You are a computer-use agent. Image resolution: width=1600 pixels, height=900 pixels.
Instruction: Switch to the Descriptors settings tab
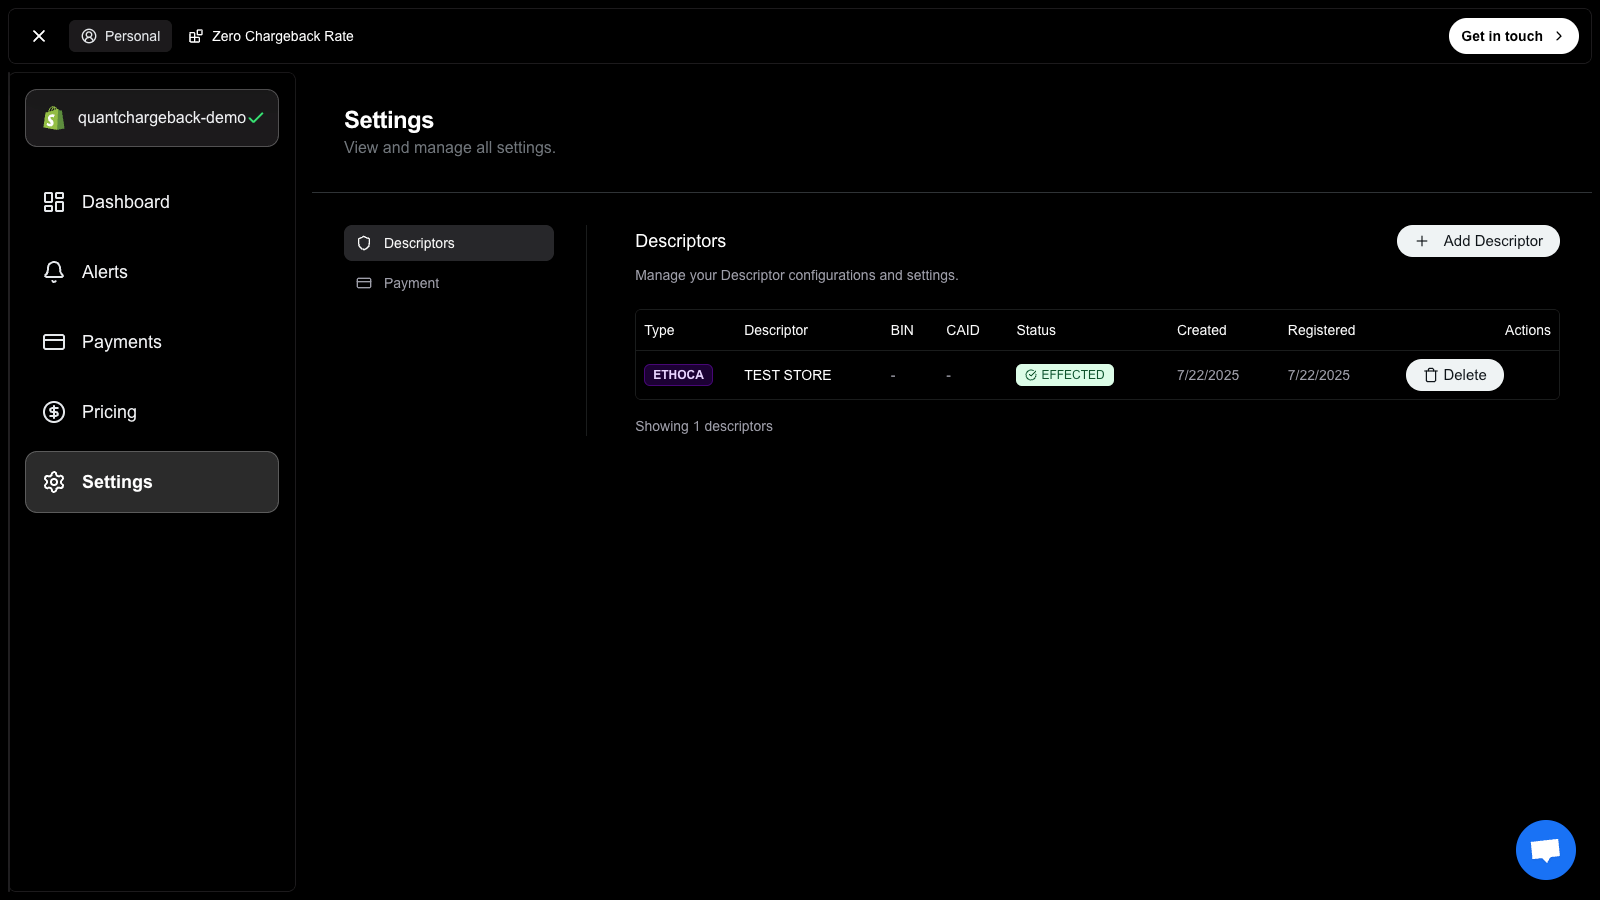[449, 243]
